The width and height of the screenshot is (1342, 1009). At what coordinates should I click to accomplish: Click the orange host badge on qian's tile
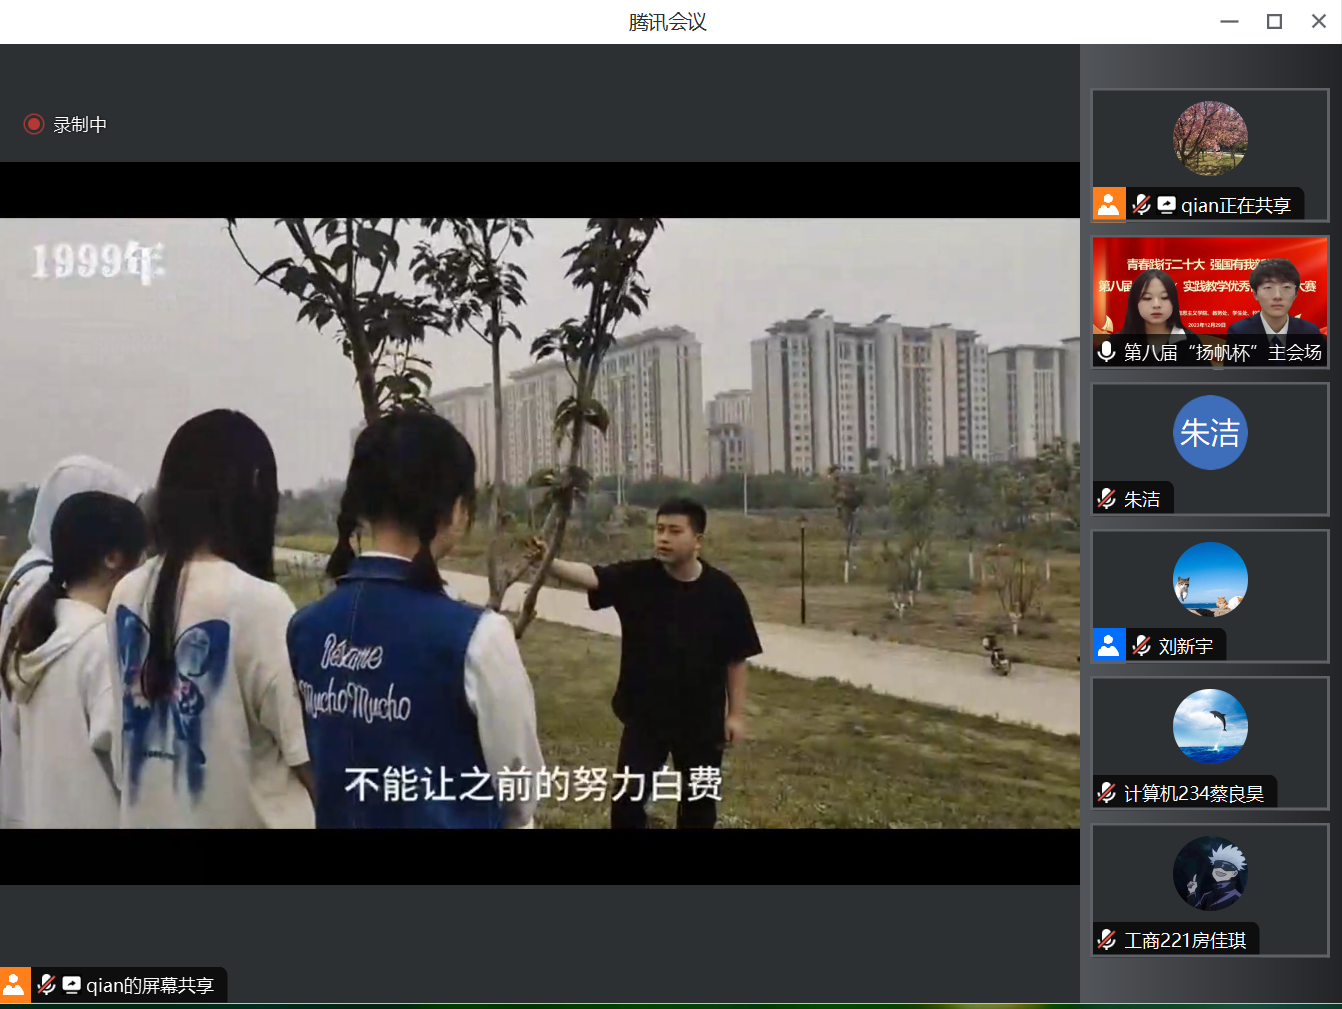pyautogui.click(x=1109, y=203)
